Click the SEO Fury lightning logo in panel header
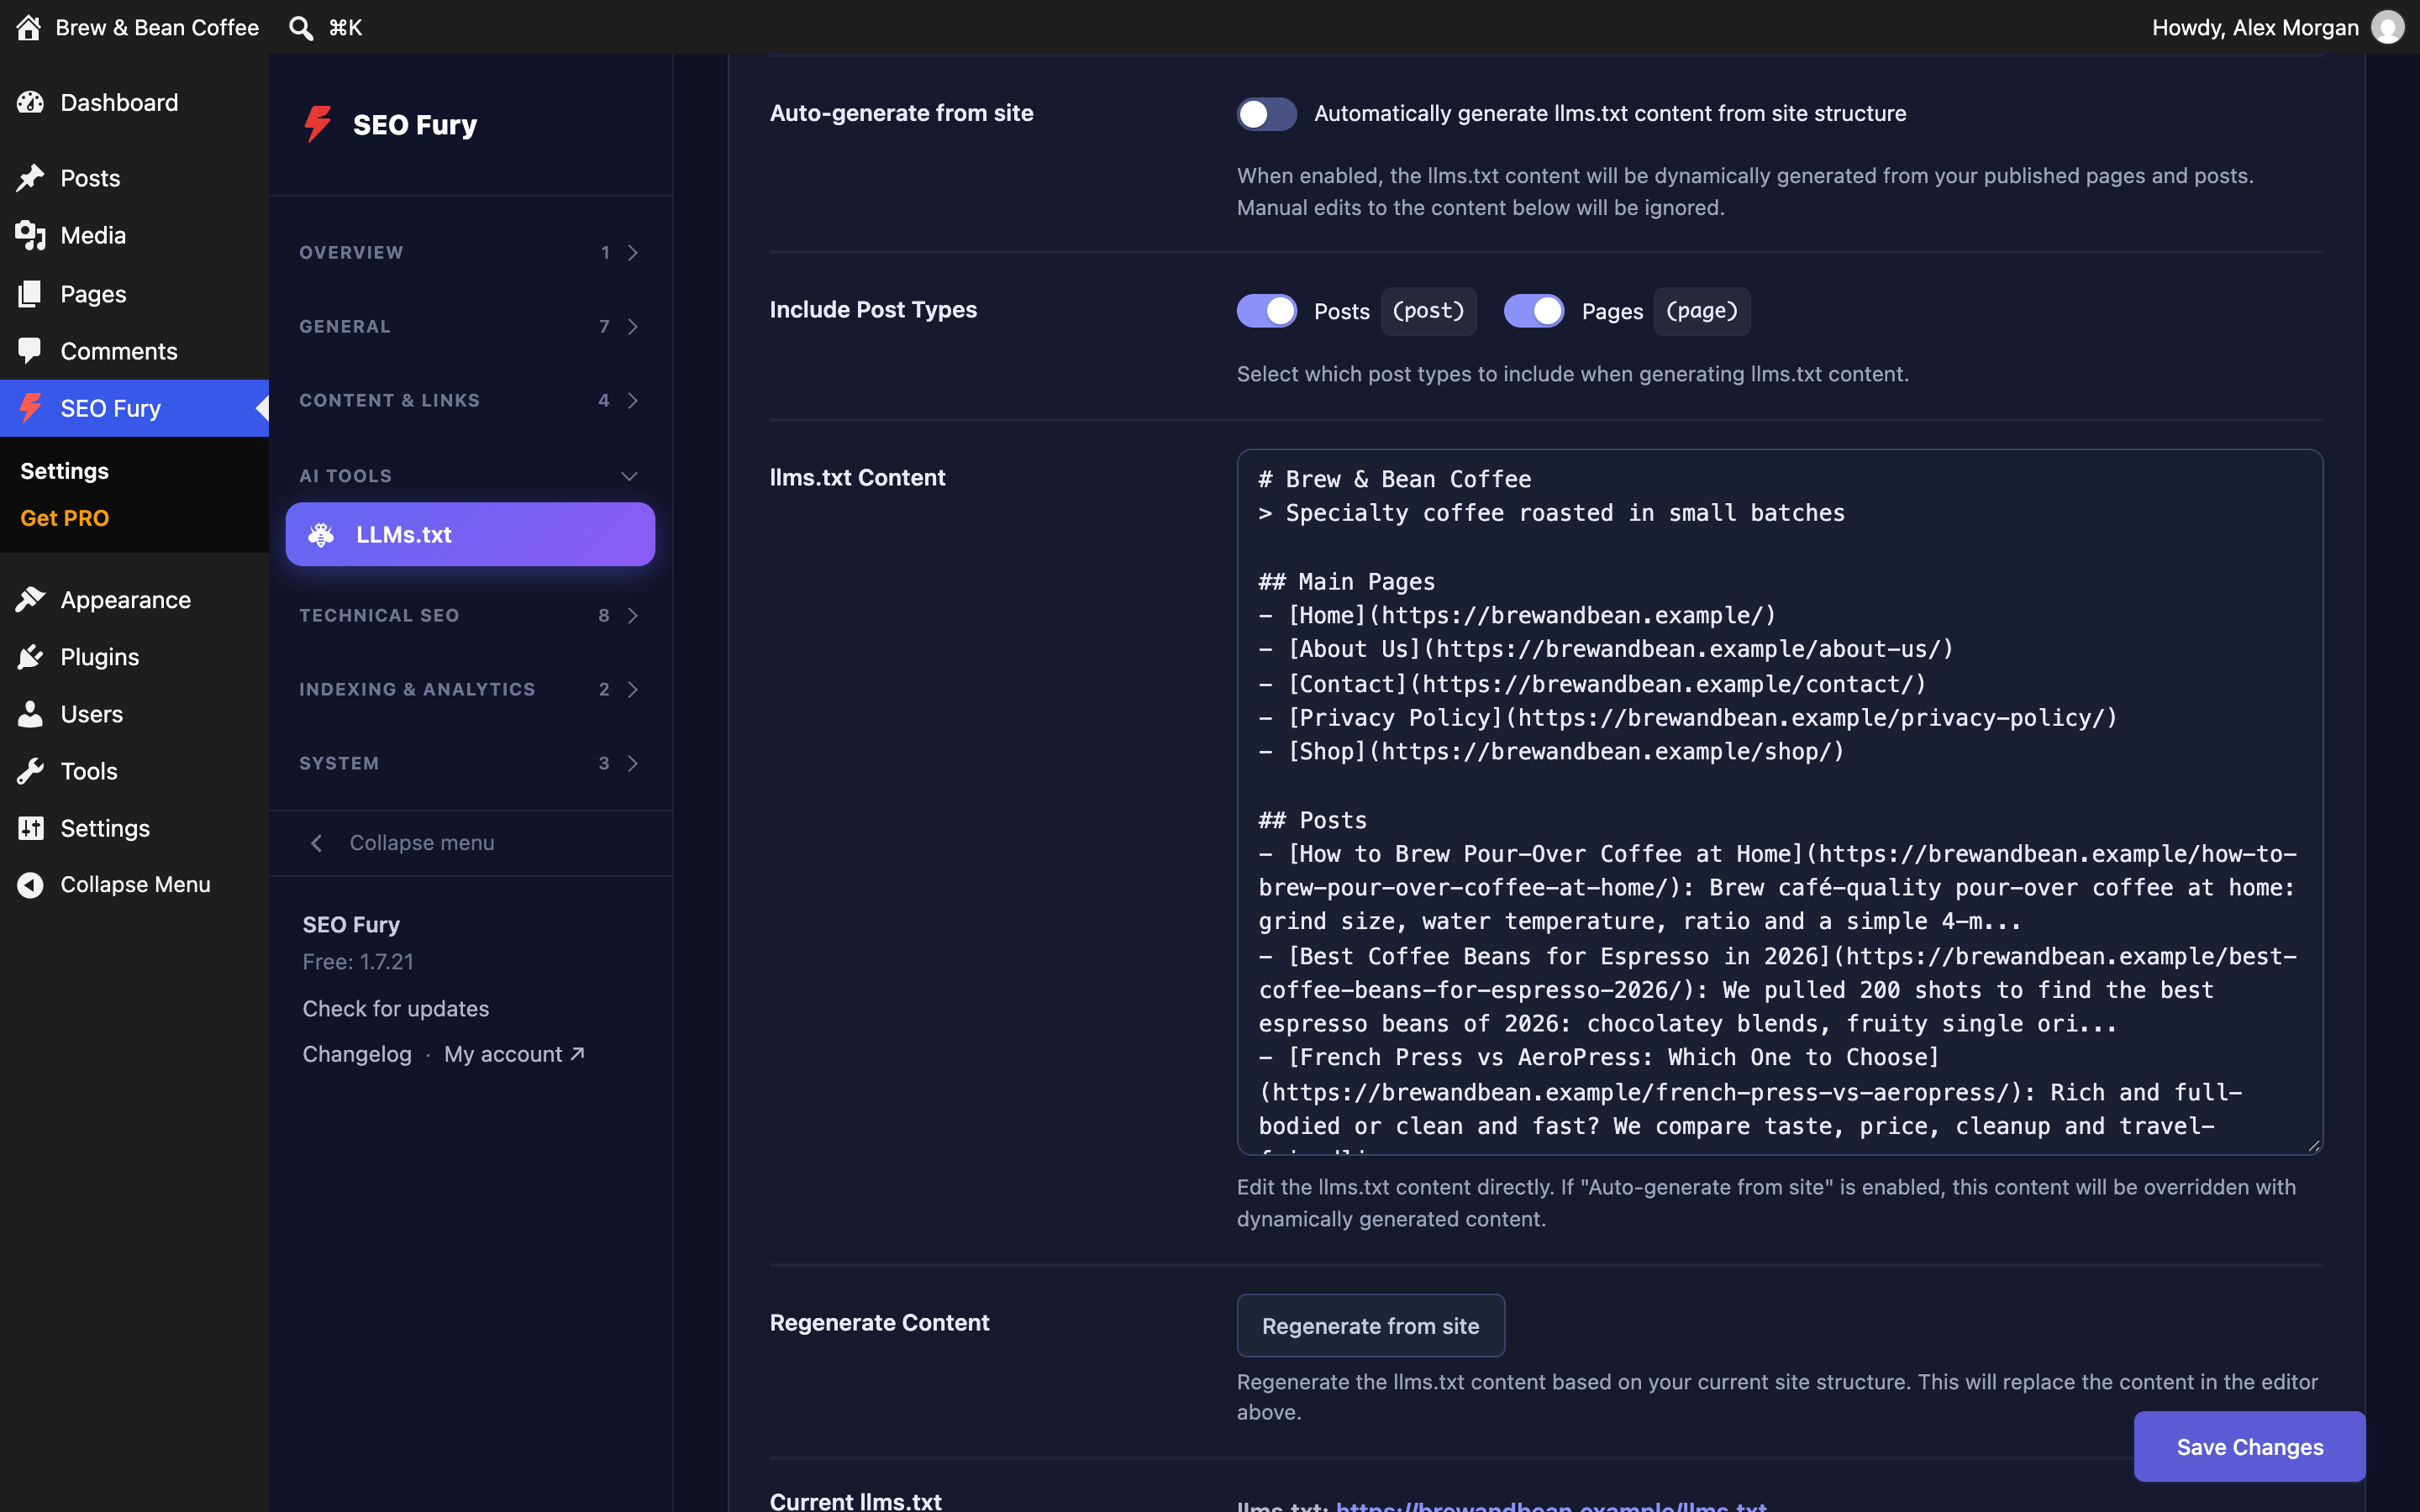 click(x=318, y=124)
